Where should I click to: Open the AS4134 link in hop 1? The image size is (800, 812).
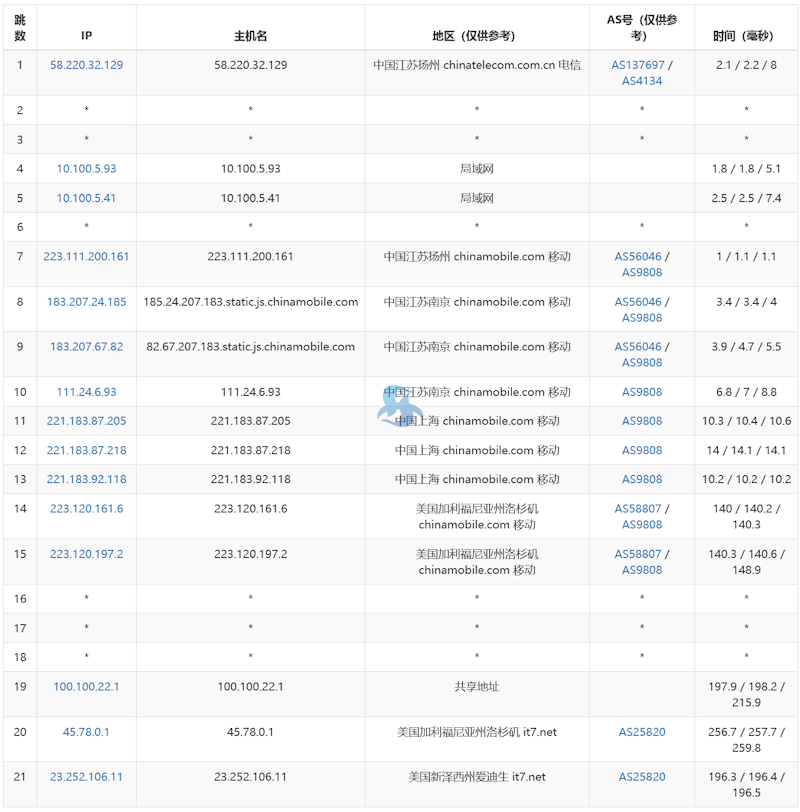pos(642,81)
